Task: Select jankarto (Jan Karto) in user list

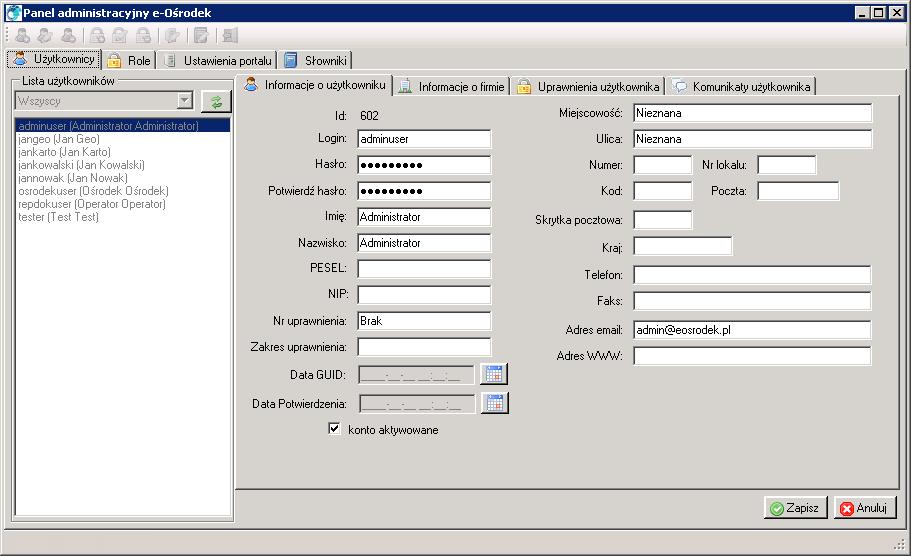Action: pos(123,152)
